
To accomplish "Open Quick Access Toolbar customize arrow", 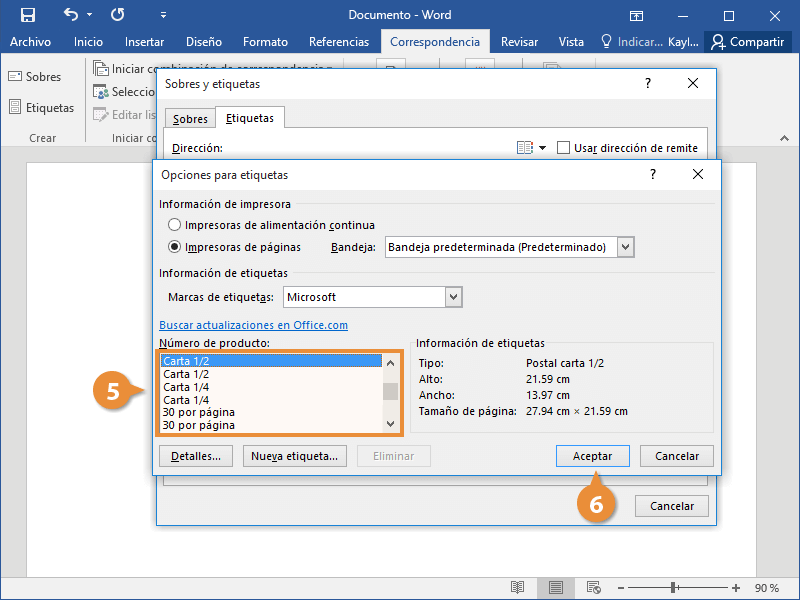I will (x=164, y=16).
